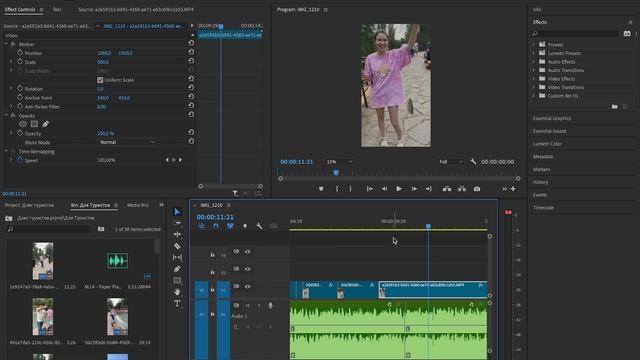Open the Lumetri Color panel
This screenshot has width=640, height=360.
coord(547,144)
